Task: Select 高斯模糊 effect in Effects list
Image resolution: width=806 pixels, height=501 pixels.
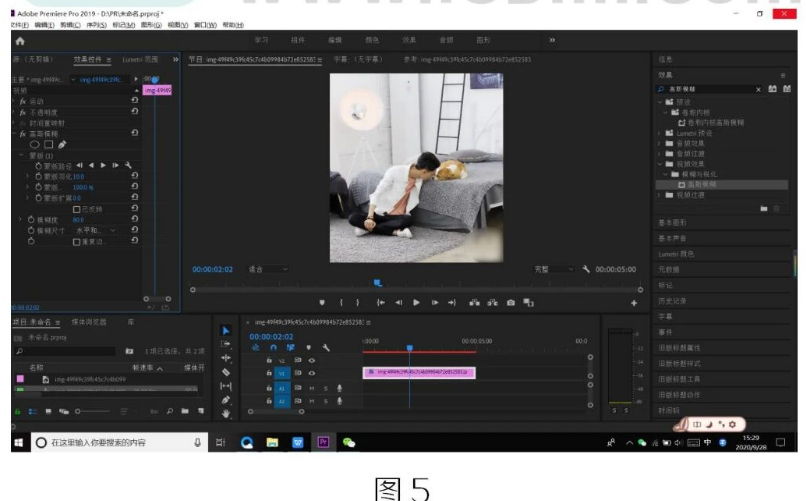Action: point(700,184)
